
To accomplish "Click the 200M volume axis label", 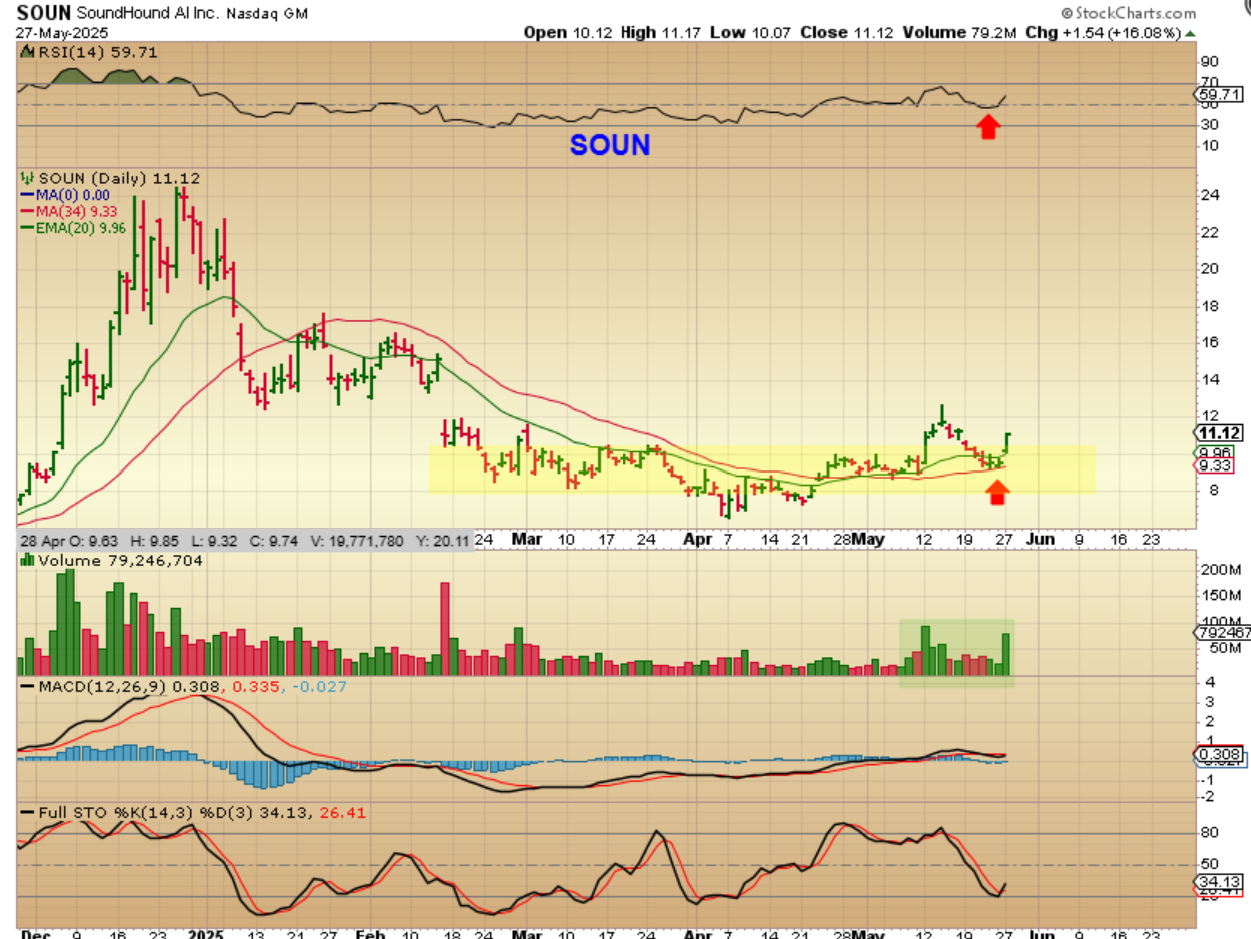I will pyautogui.click(x=1220, y=569).
